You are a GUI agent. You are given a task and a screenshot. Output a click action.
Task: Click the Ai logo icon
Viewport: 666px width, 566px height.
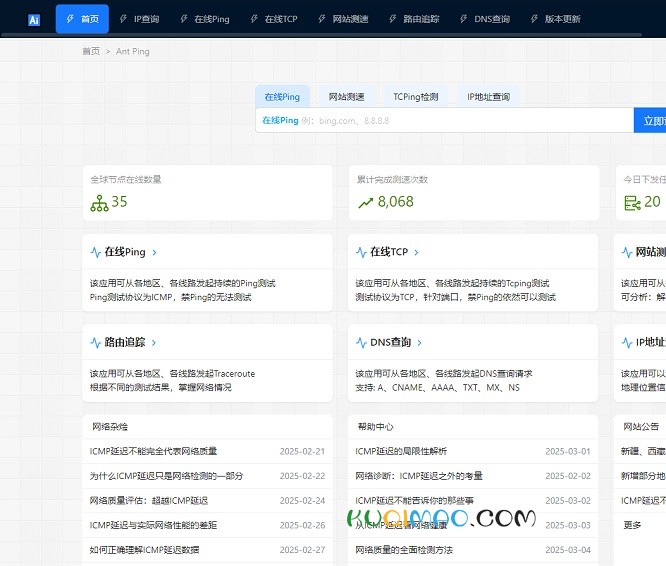(x=34, y=20)
